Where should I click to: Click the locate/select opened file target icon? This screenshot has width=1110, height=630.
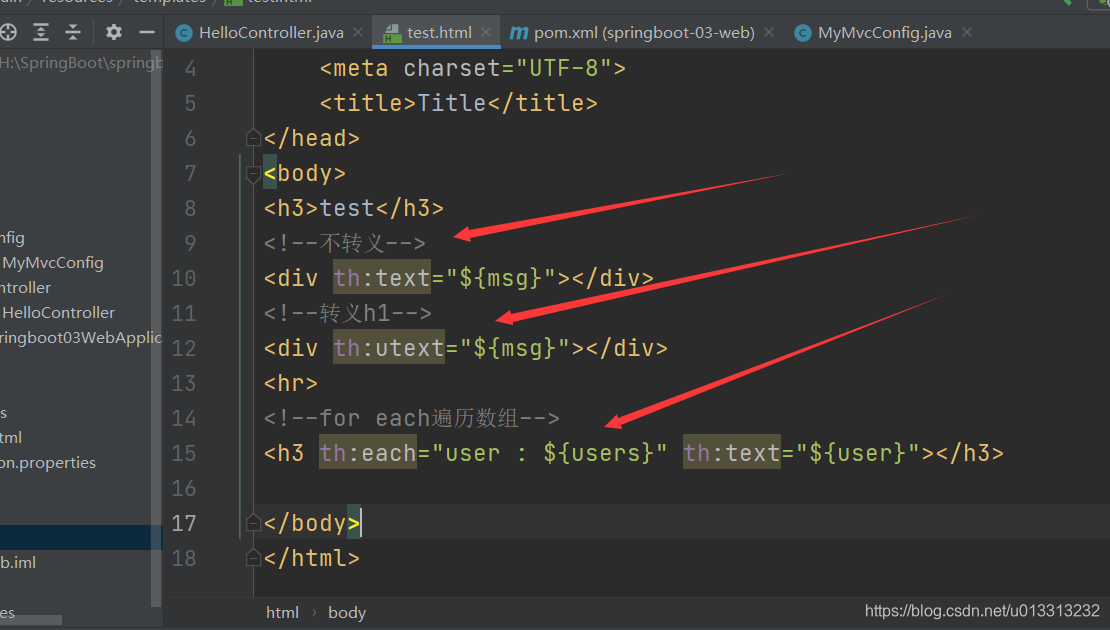click(8, 32)
